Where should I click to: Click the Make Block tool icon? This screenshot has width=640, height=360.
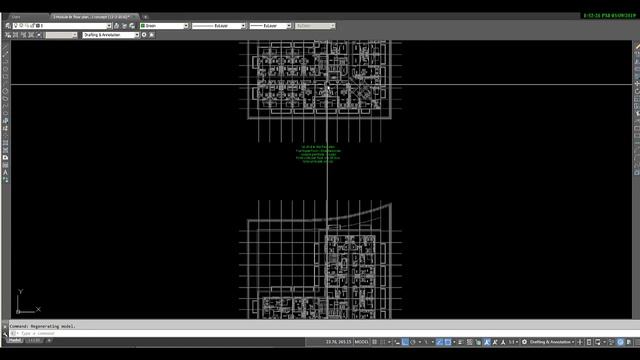(x=5, y=128)
